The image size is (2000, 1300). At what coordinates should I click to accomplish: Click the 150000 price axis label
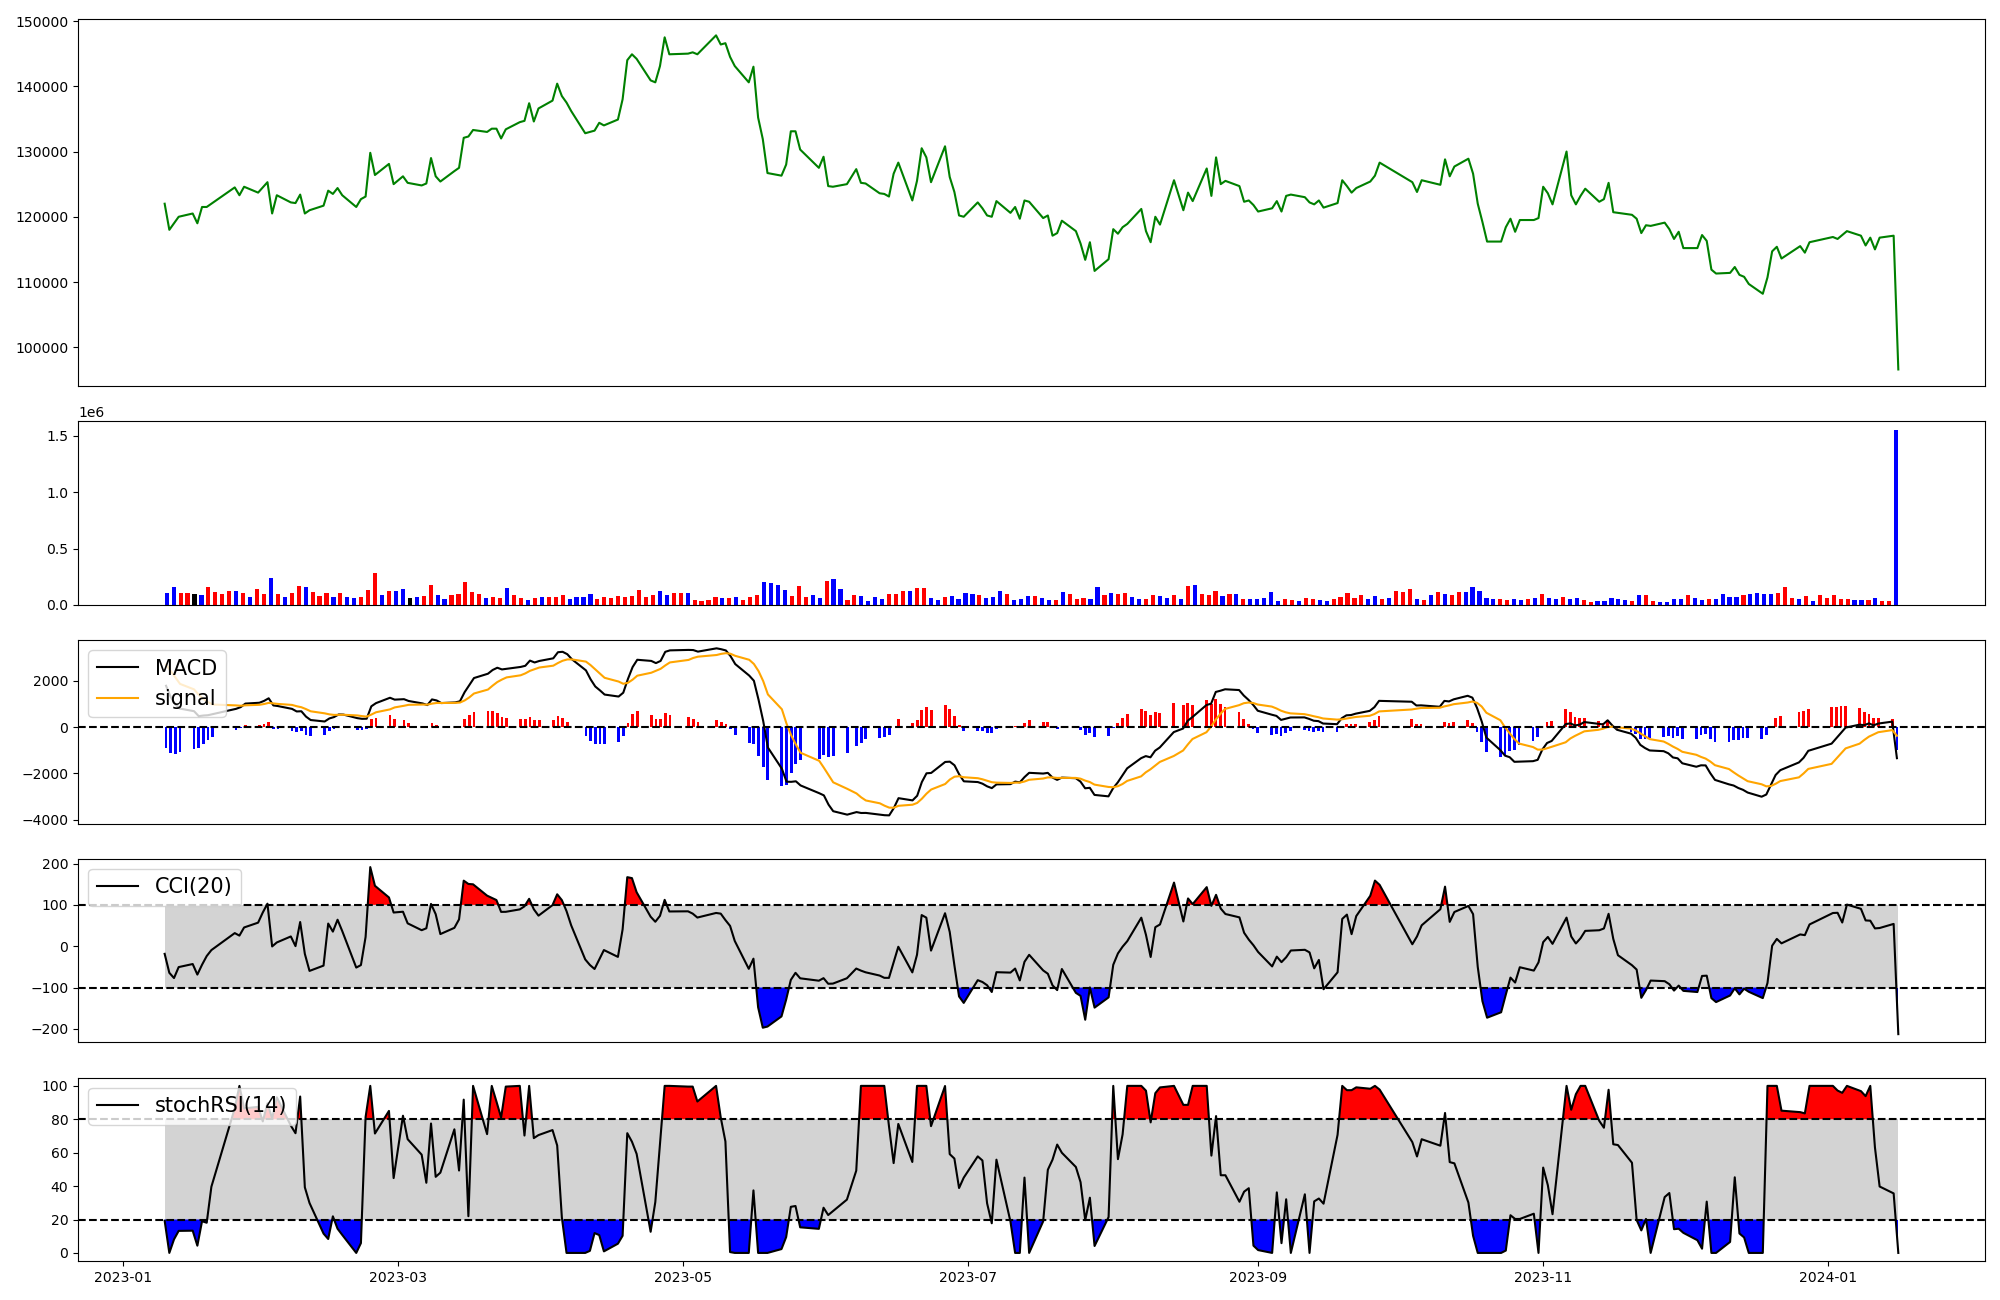tap(42, 22)
